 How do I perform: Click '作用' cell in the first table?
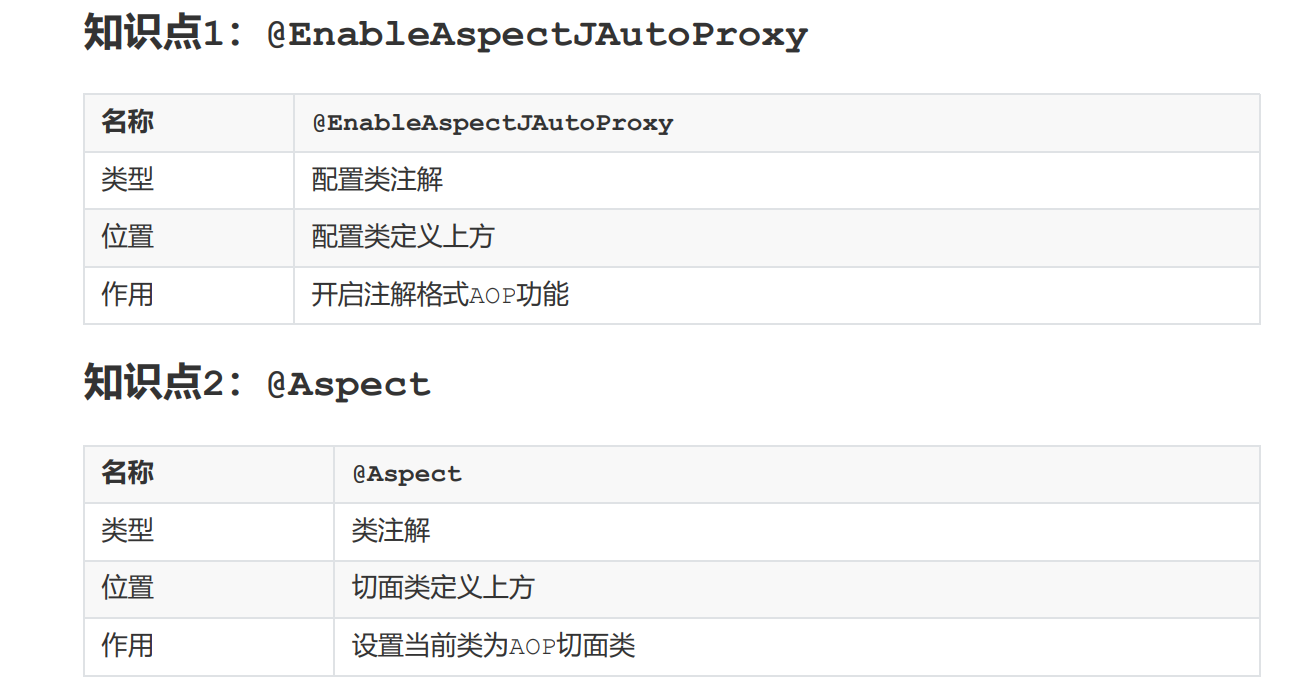[x=127, y=295]
